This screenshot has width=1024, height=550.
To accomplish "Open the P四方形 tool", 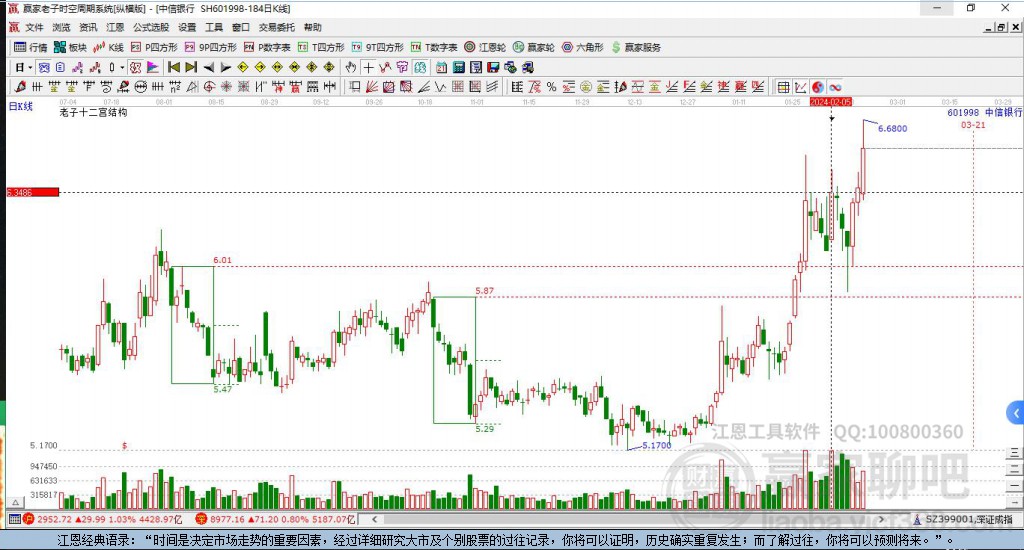I will click(x=154, y=47).
